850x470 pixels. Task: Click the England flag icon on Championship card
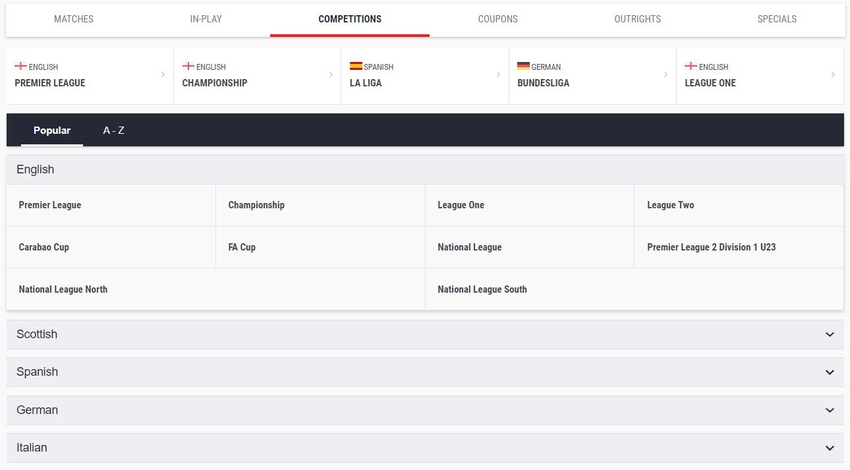[x=188, y=66]
